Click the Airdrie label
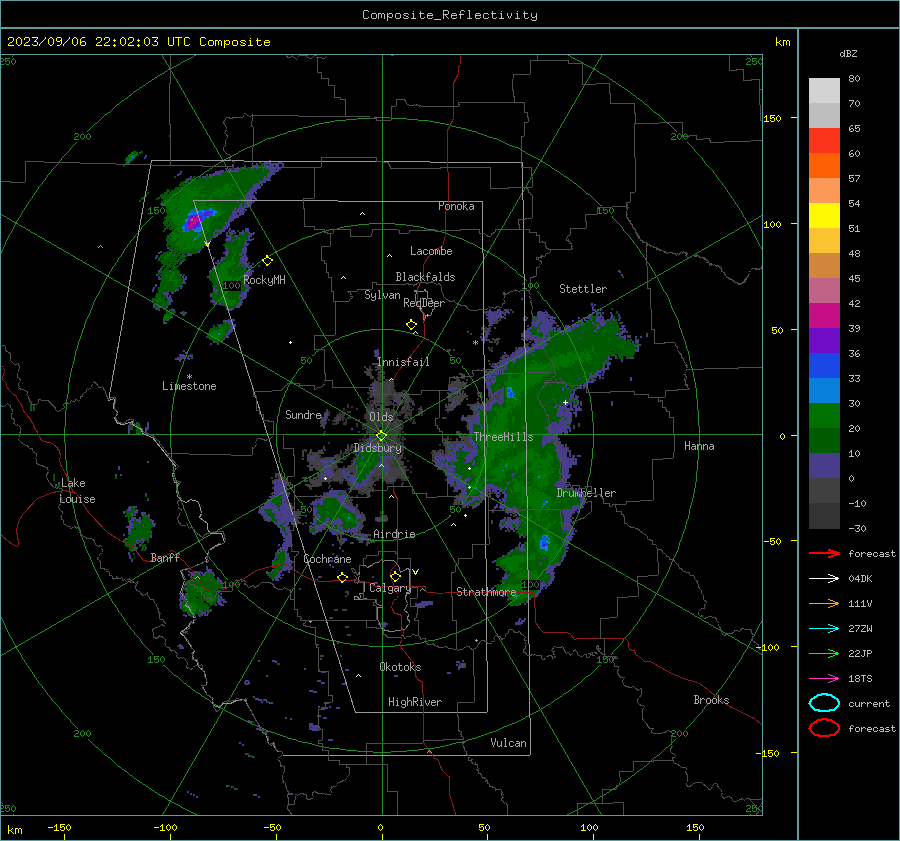 click(x=394, y=534)
